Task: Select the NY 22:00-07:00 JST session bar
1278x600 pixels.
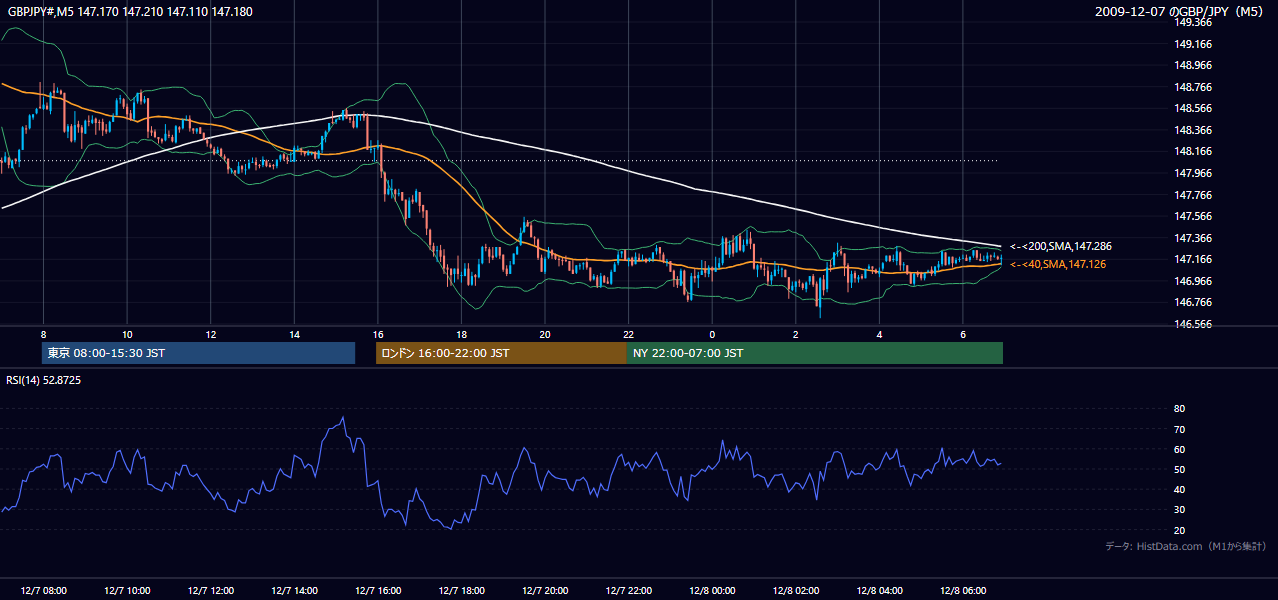Action: click(x=815, y=353)
